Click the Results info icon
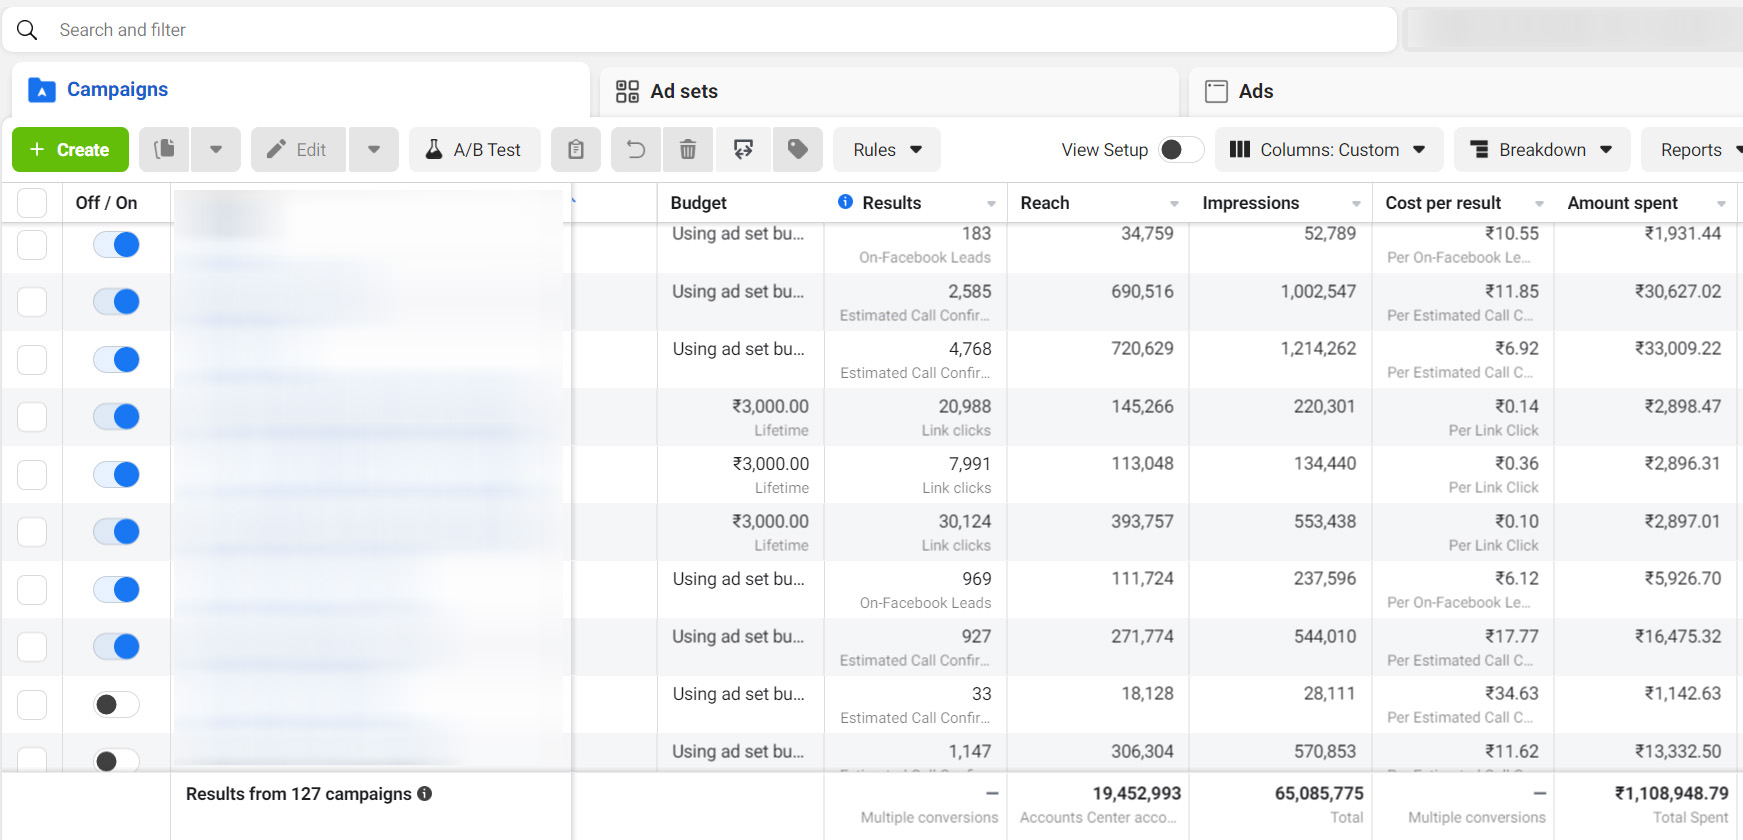This screenshot has height=840, width=1743. (x=845, y=202)
